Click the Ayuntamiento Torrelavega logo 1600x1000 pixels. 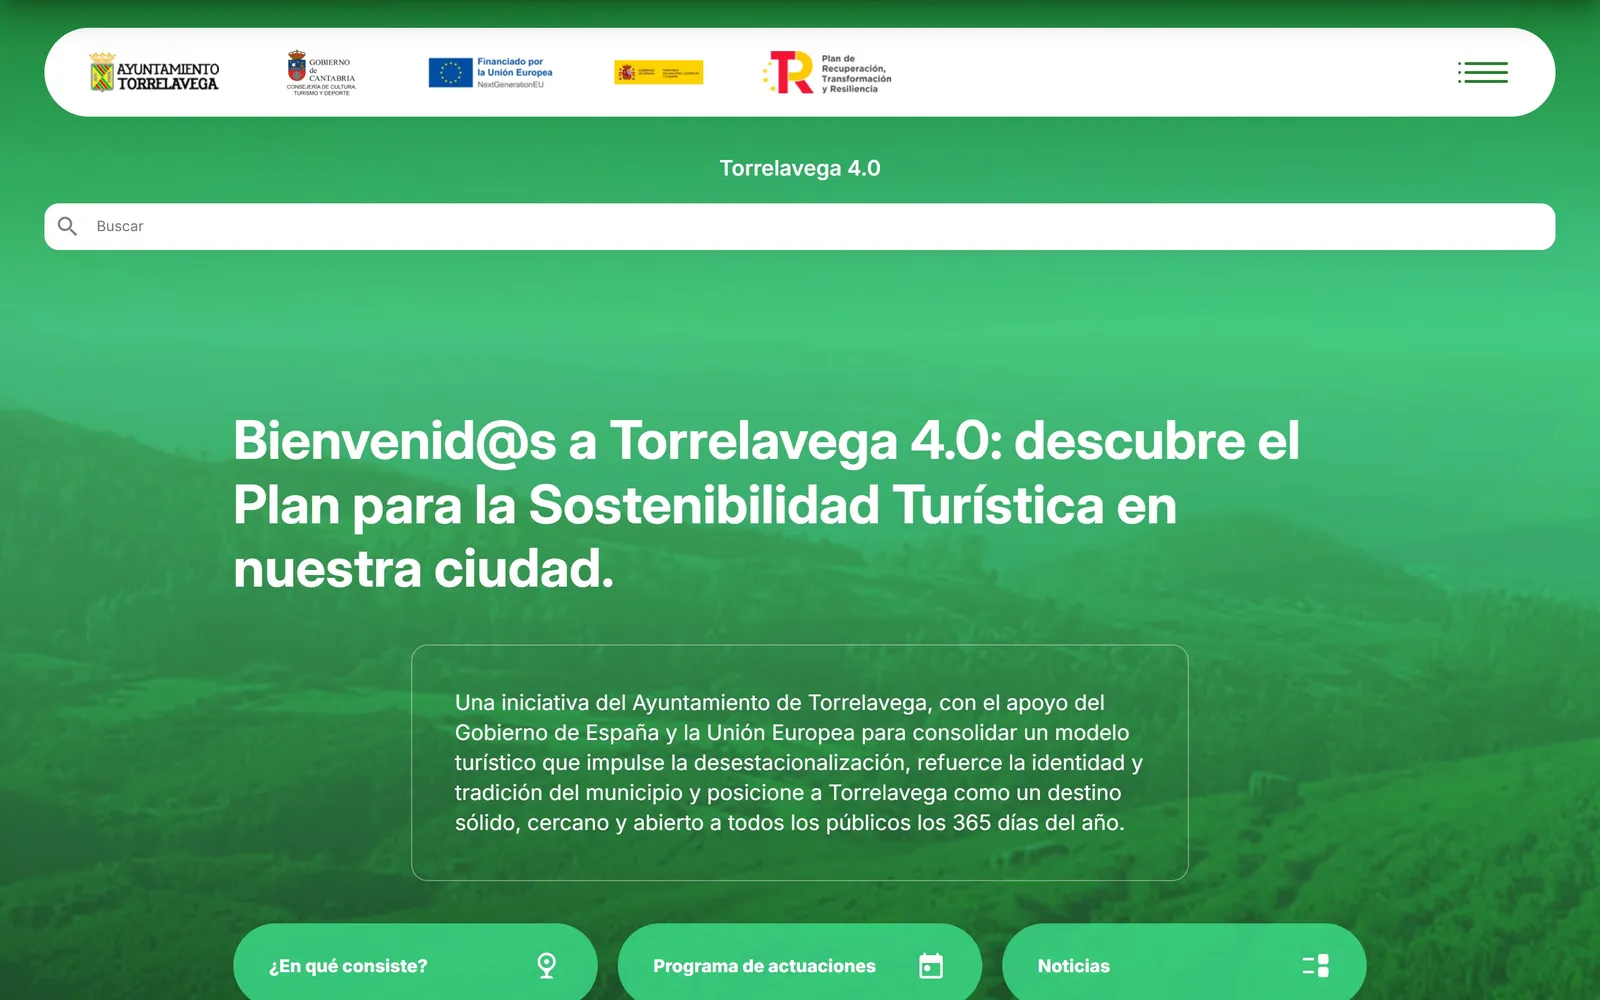pyautogui.click(x=154, y=72)
